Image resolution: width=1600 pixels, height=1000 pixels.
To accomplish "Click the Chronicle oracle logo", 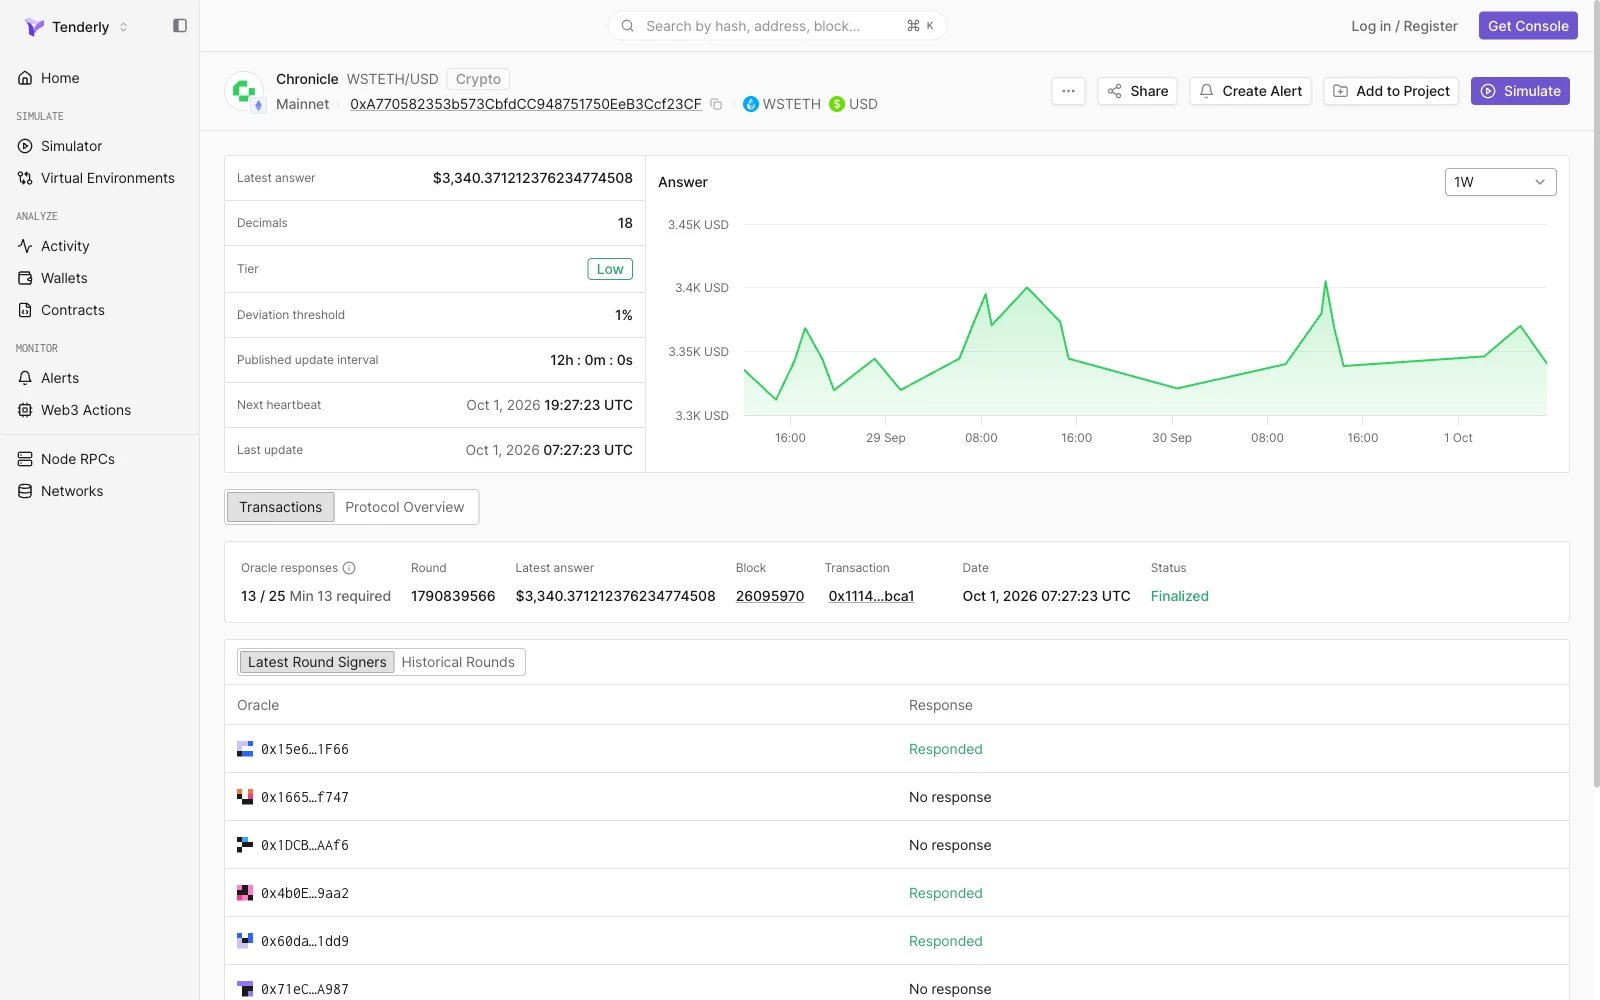I will (x=244, y=91).
